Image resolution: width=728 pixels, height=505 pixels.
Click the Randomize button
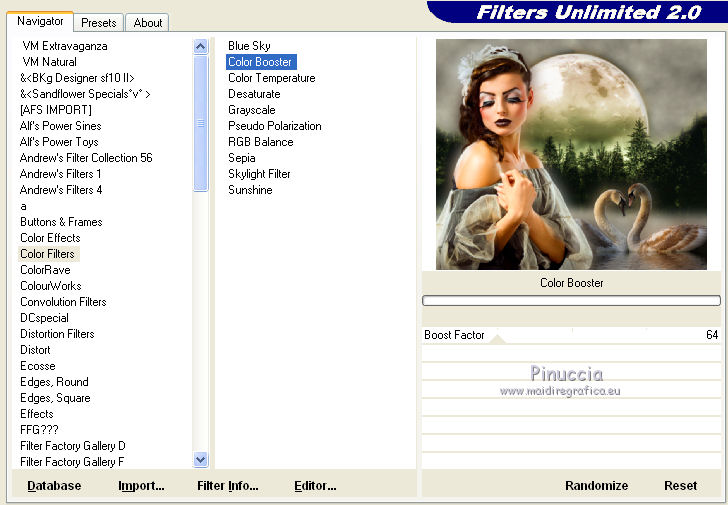tap(597, 486)
